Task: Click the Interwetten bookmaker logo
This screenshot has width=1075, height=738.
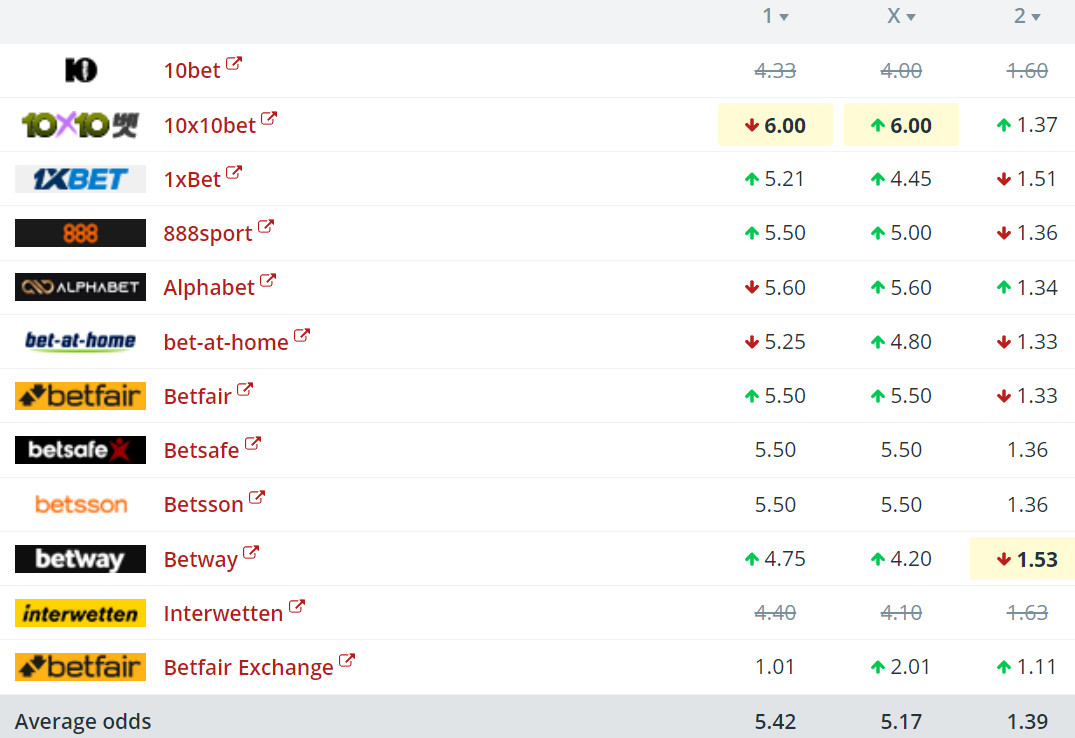Action: coord(80,613)
